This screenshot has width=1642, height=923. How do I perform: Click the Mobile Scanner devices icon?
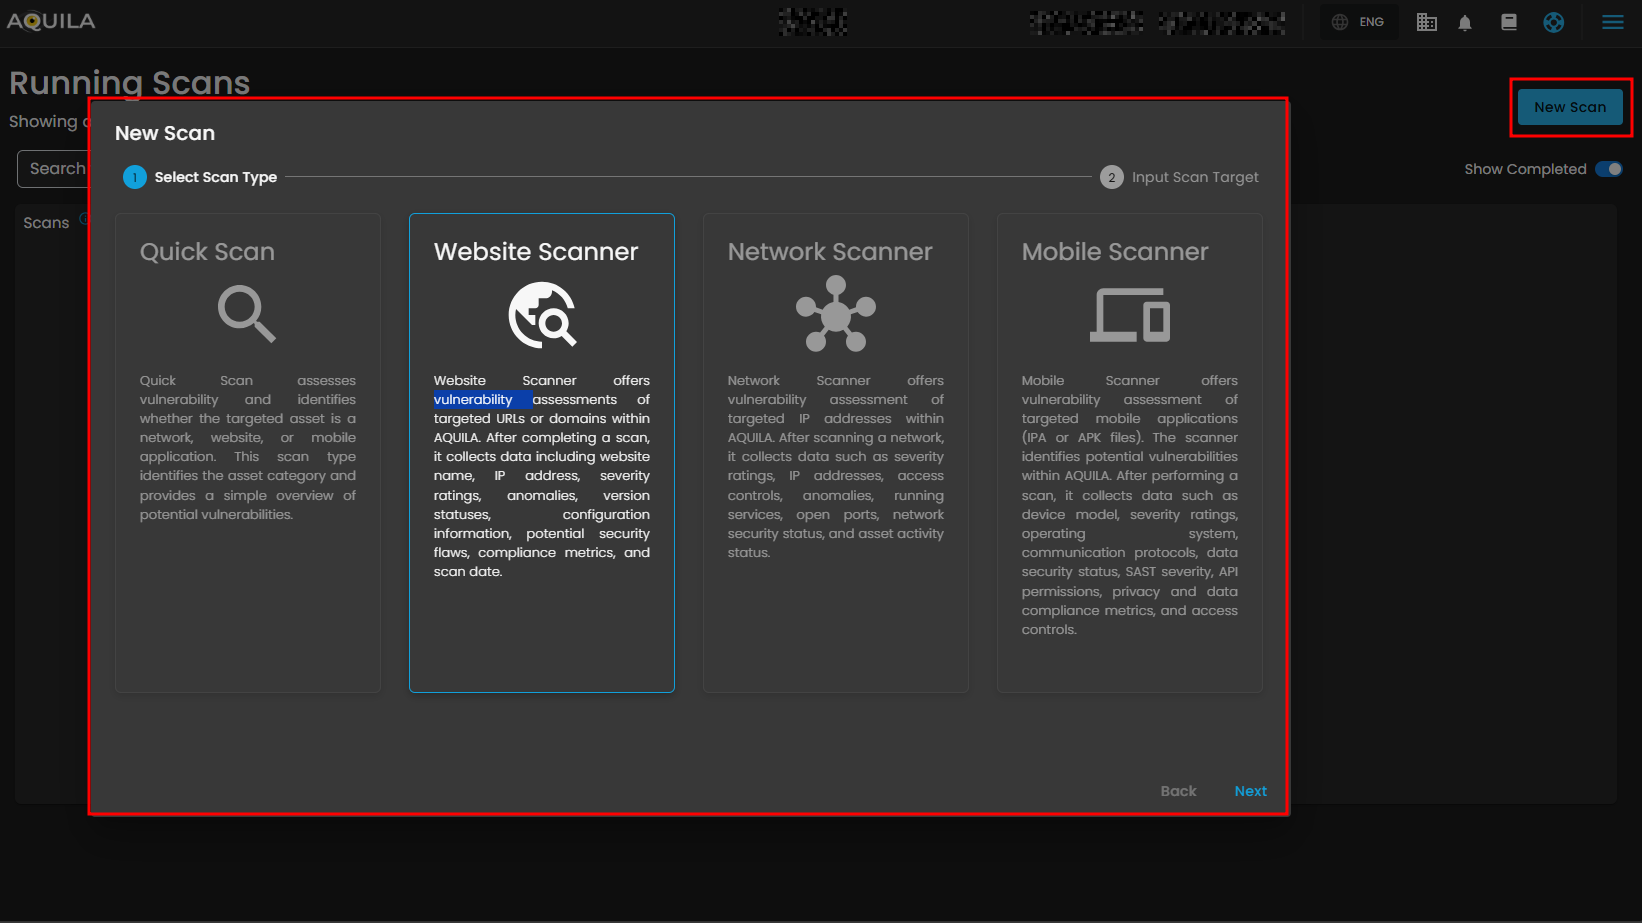(x=1129, y=315)
